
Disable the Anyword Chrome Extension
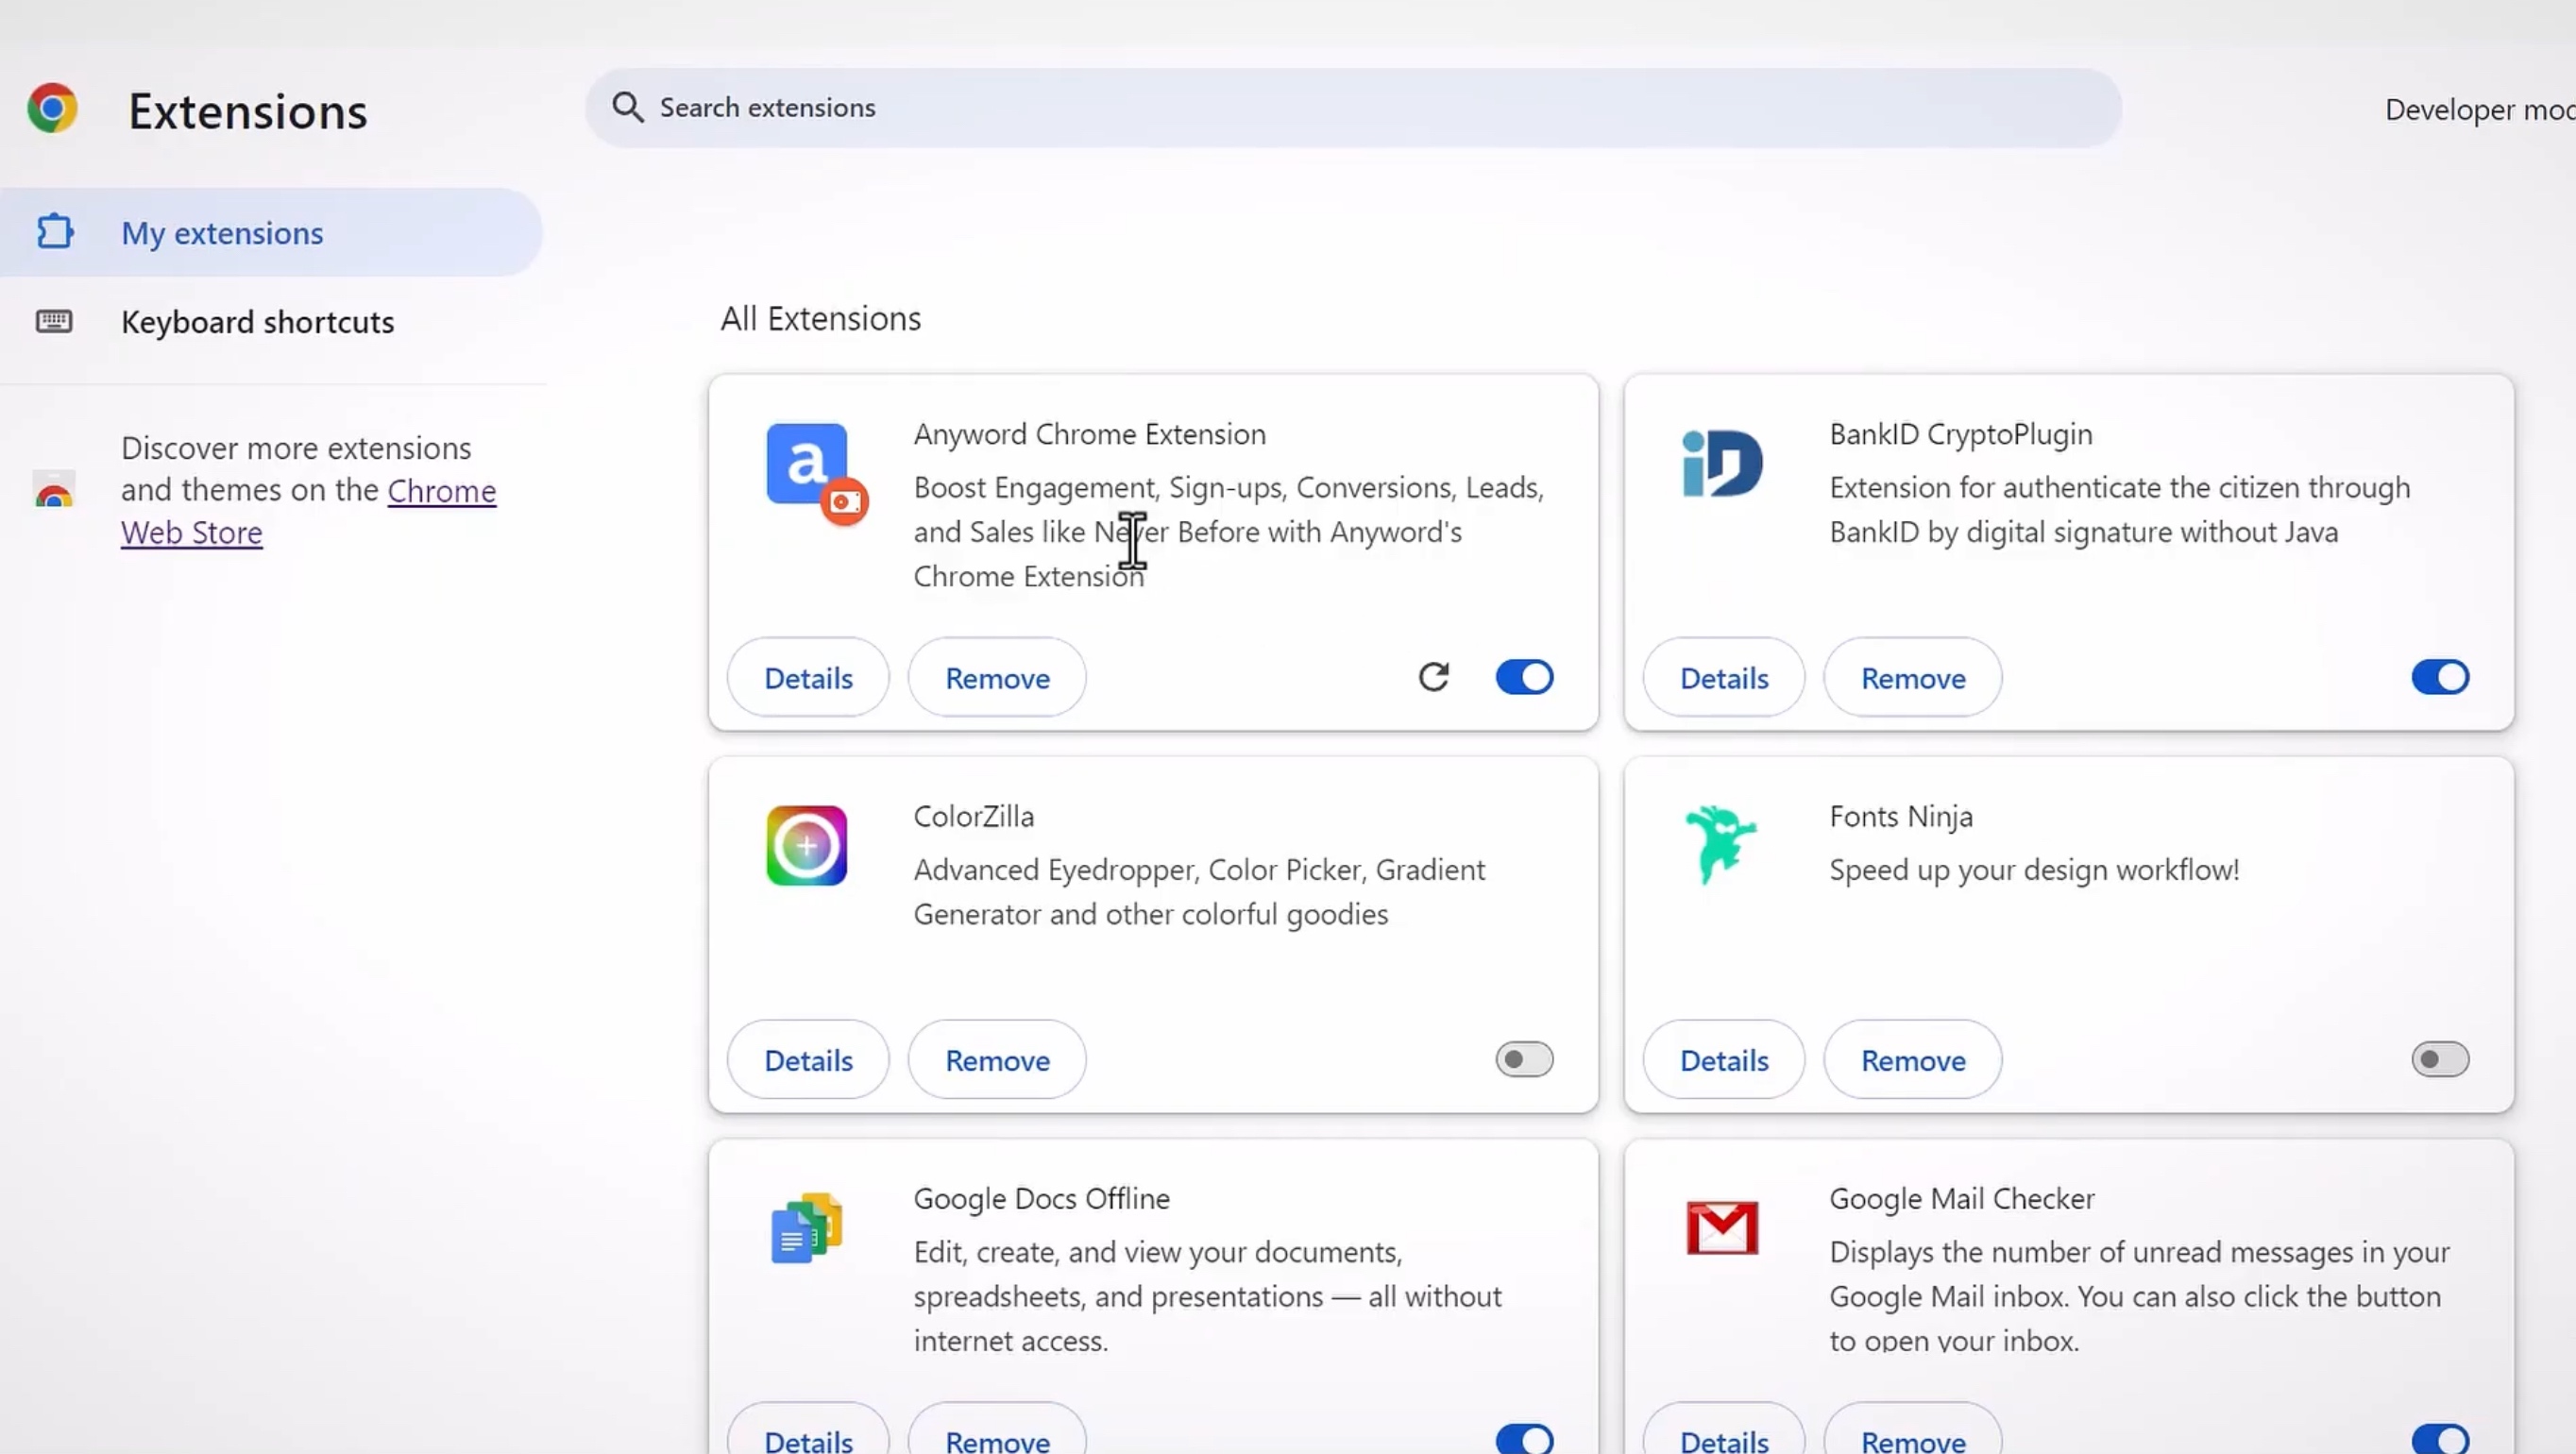tap(1523, 677)
